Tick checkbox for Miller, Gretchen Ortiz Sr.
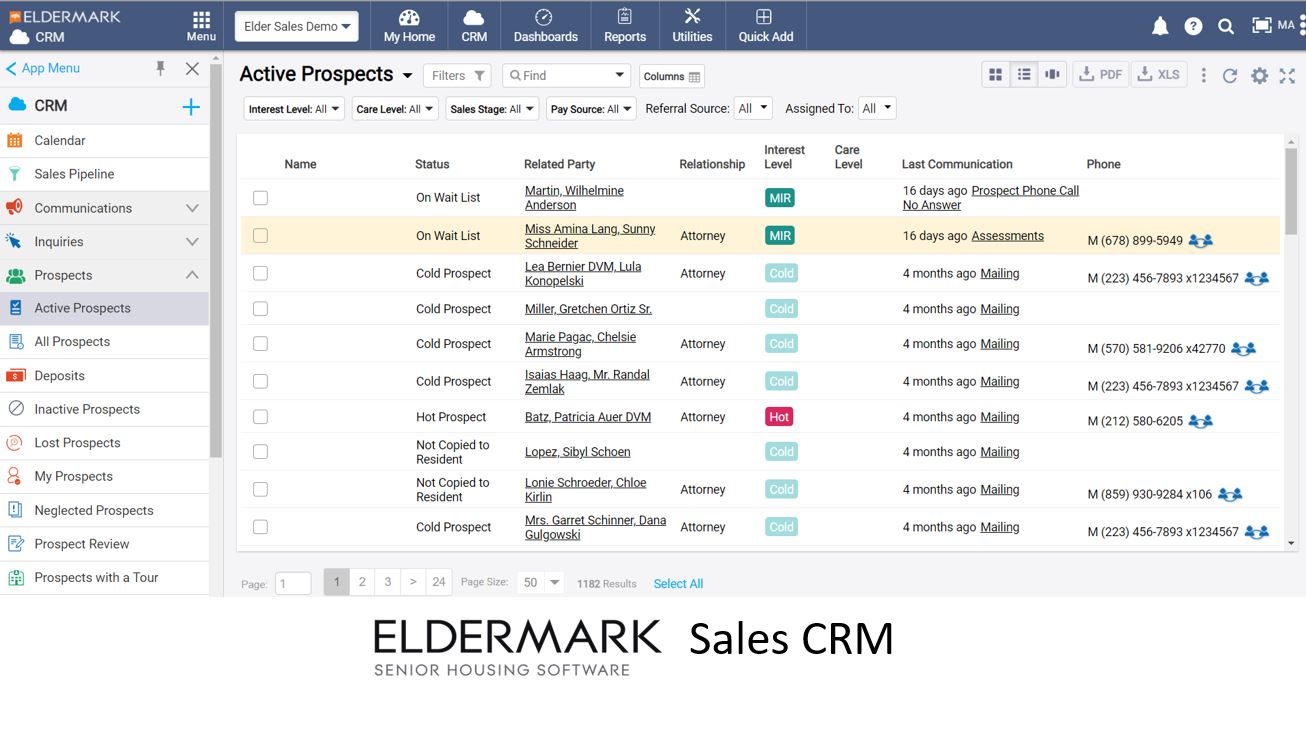 tap(260, 309)
